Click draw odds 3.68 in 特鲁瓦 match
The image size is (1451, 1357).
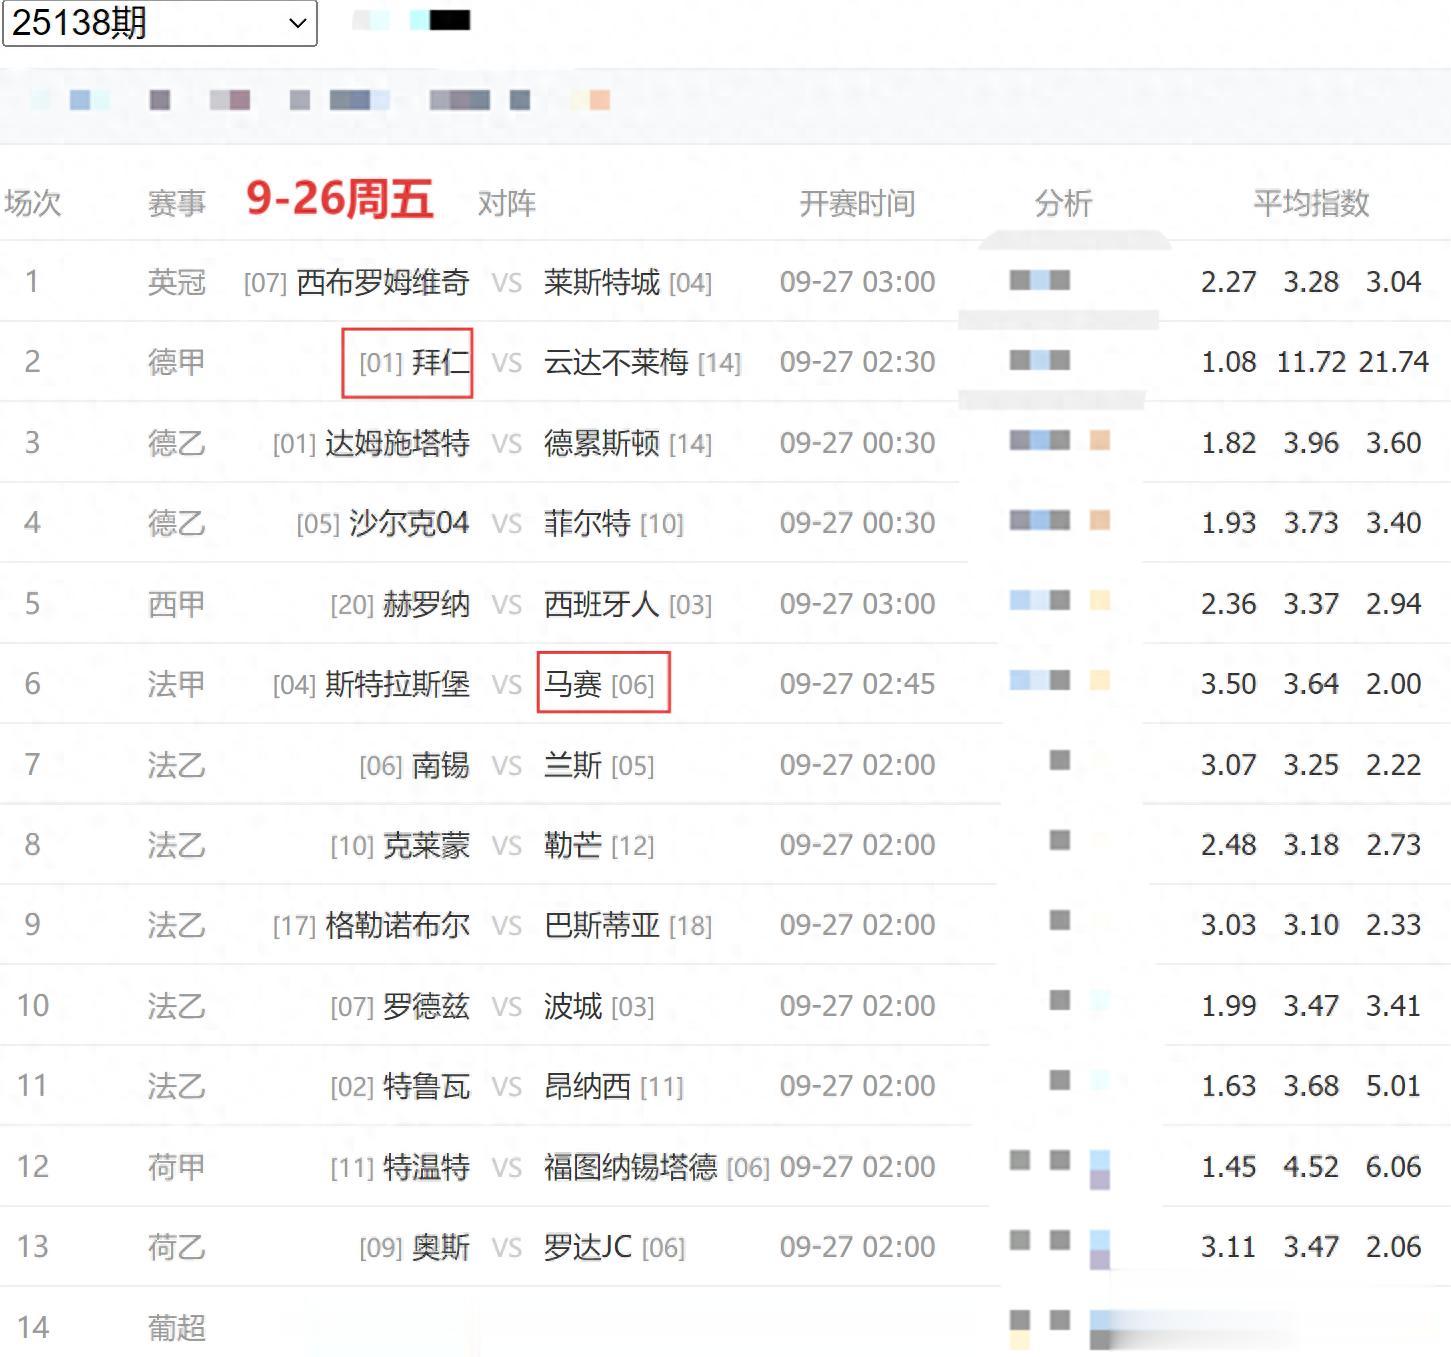click(1311, 1086)
